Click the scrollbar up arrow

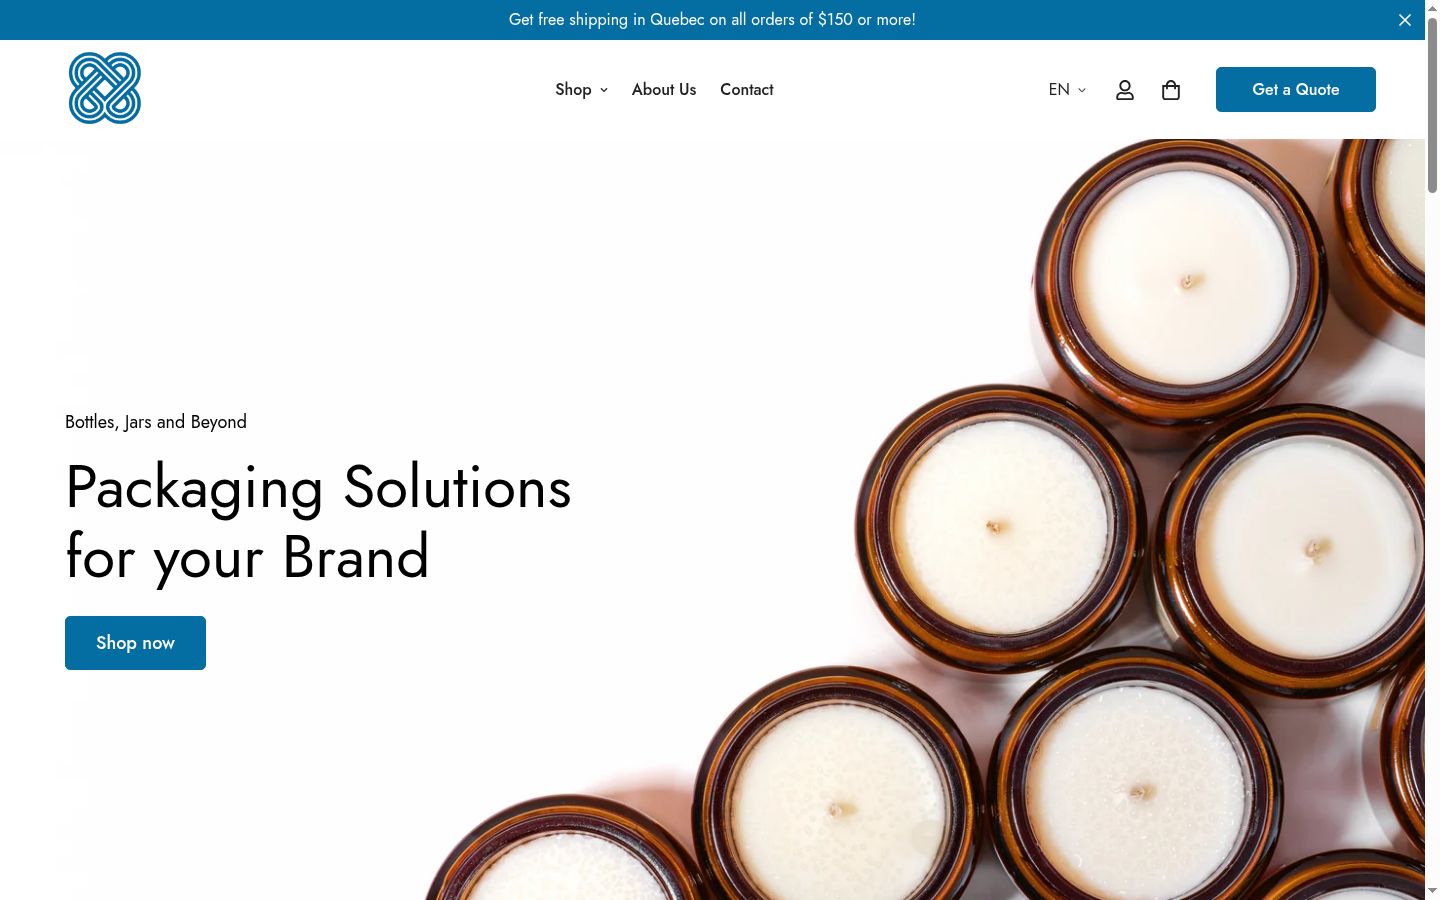pos(1432,8)
